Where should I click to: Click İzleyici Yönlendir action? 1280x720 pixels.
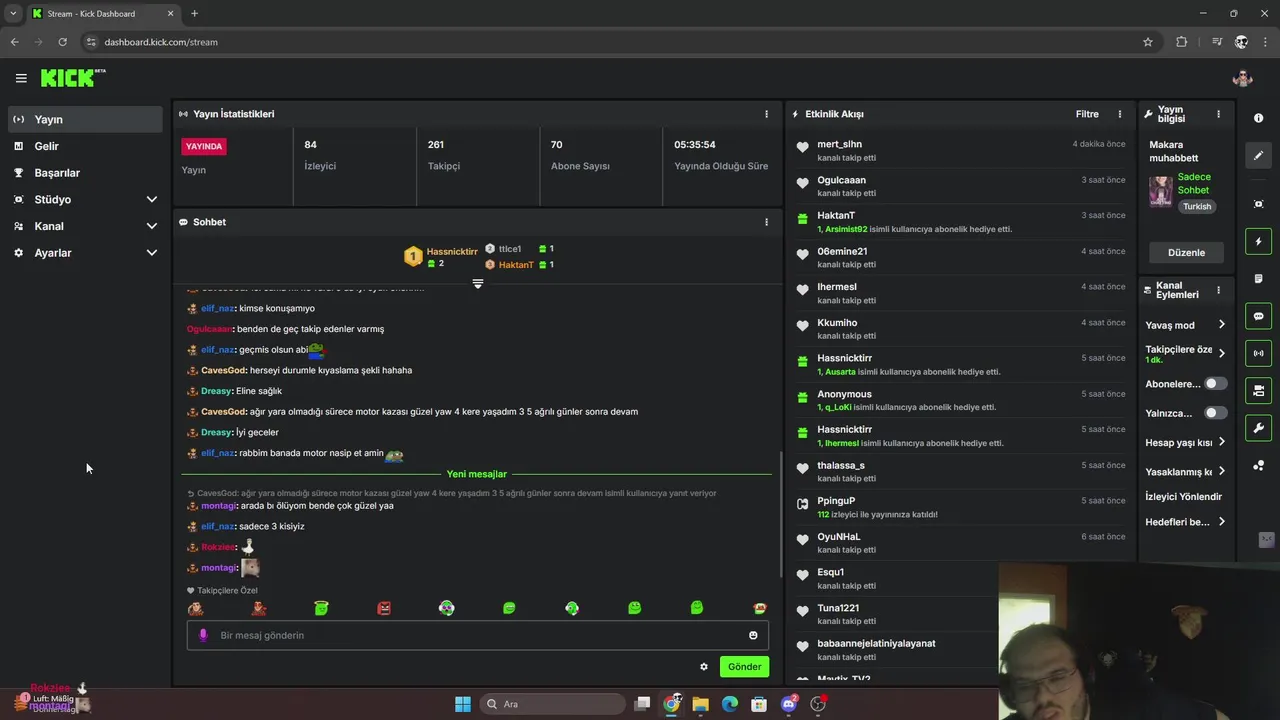coord(1183,496)
